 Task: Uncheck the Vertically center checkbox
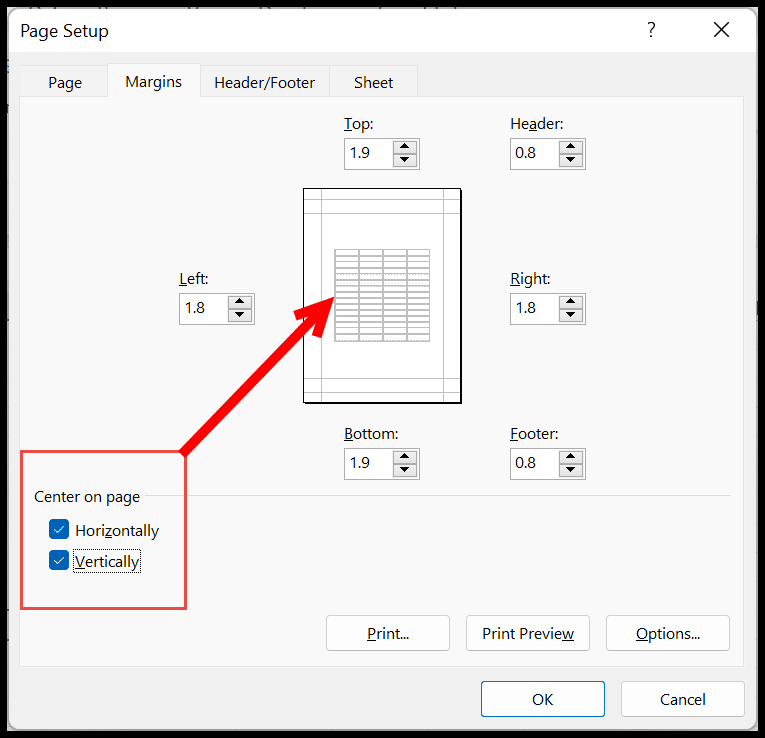59,561
